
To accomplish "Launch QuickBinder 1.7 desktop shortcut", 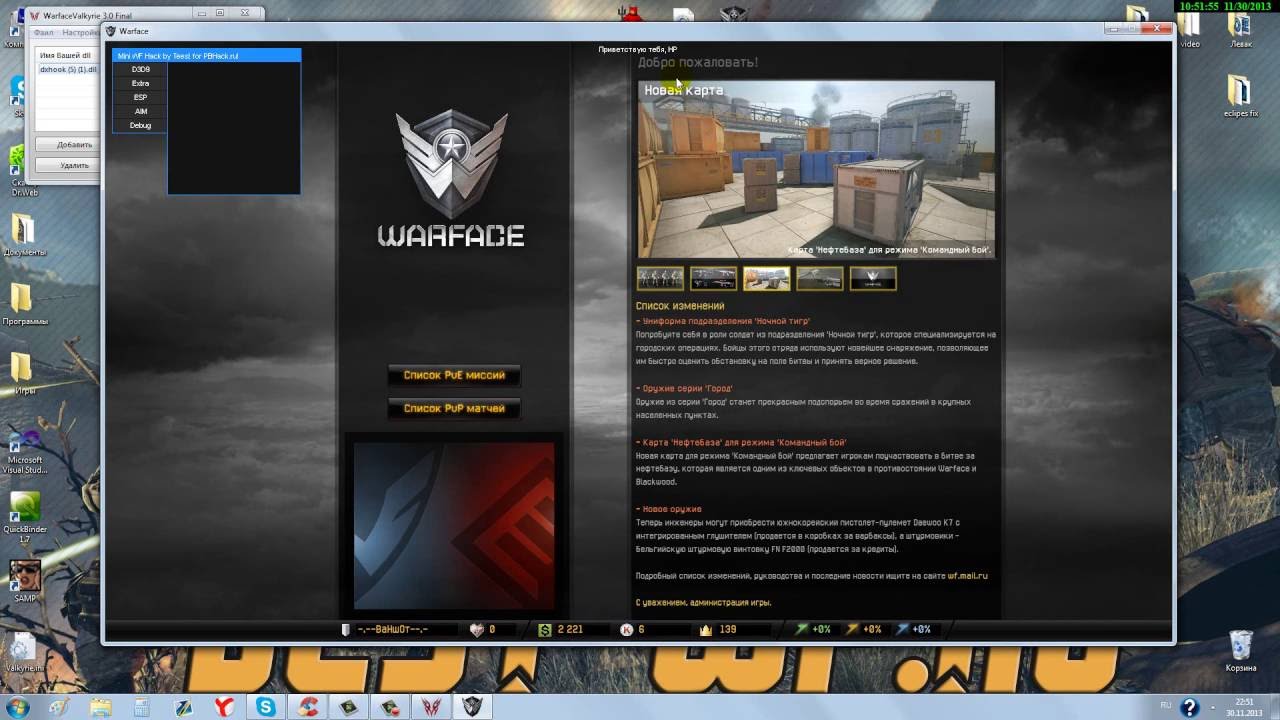I will tap(24, 516).
